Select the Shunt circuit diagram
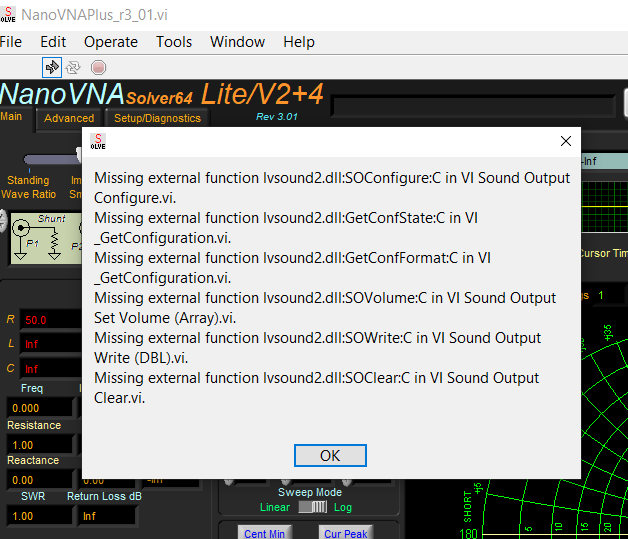Viewport: 628px width, 539px height. click(x=46, y=238)
